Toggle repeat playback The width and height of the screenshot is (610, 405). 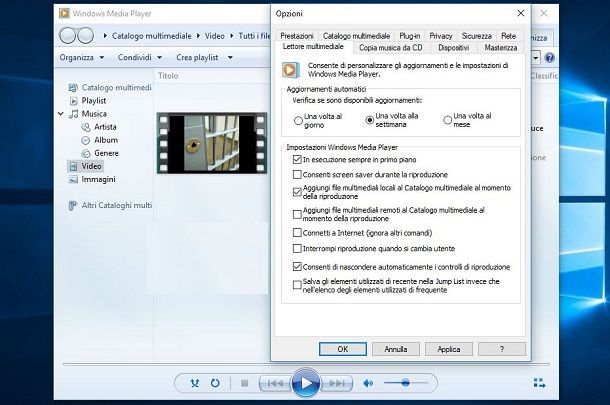(x=215, y=383)
